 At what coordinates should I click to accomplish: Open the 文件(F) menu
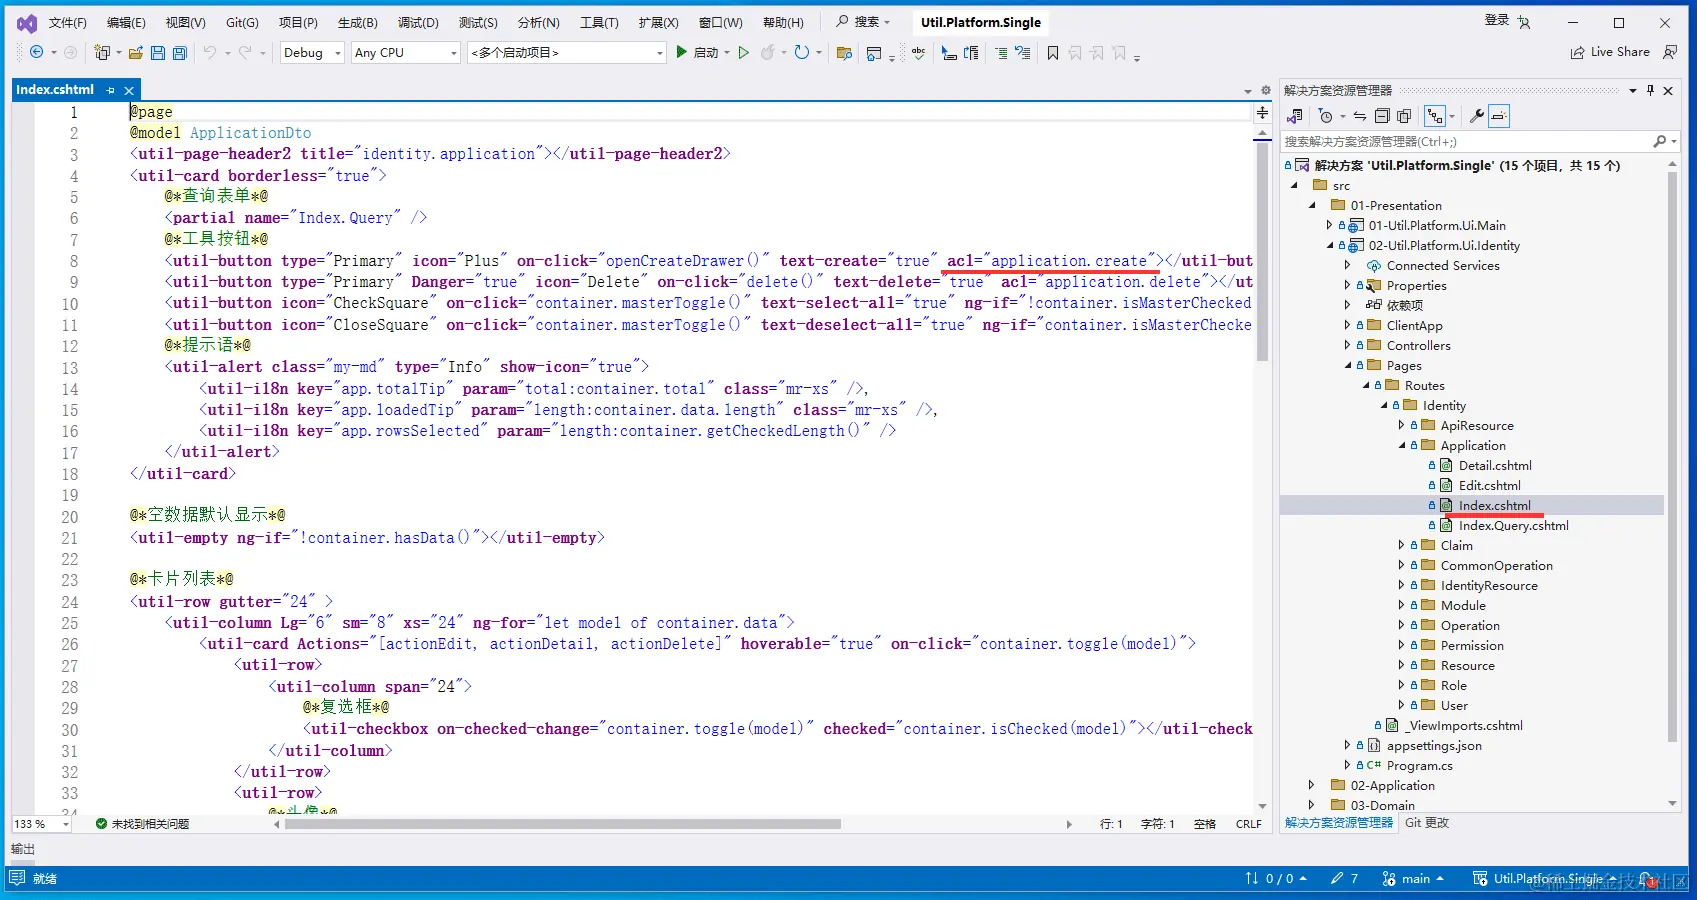click(68, 22)
